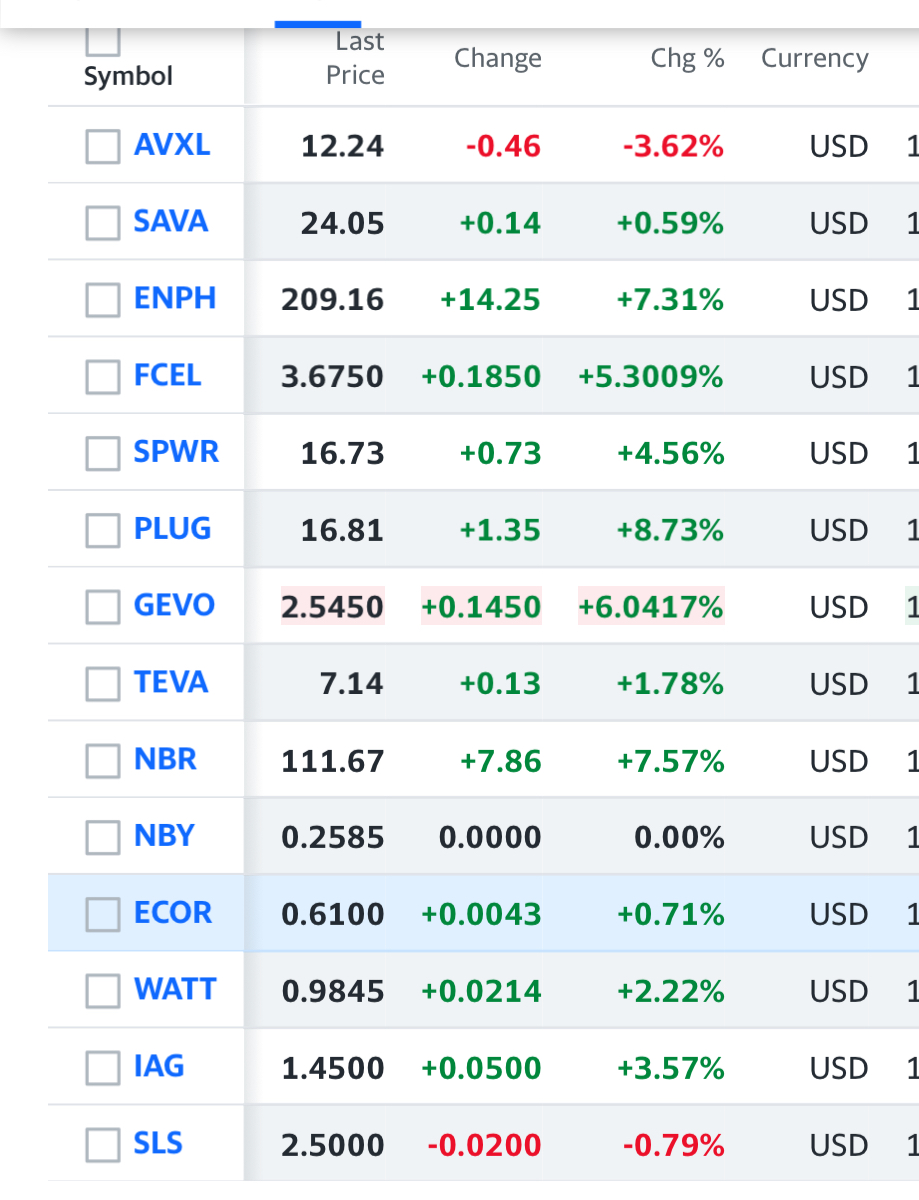
Task: Check the SLS row checkbox
Action: [102, 1145]
